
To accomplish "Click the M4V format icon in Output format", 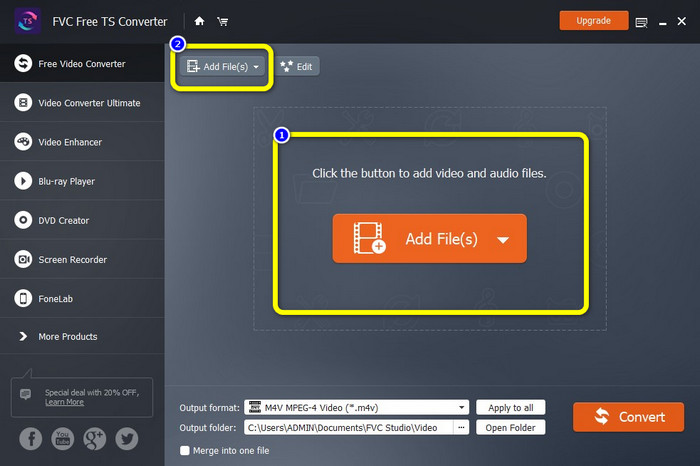I will (x=255, y=407).
